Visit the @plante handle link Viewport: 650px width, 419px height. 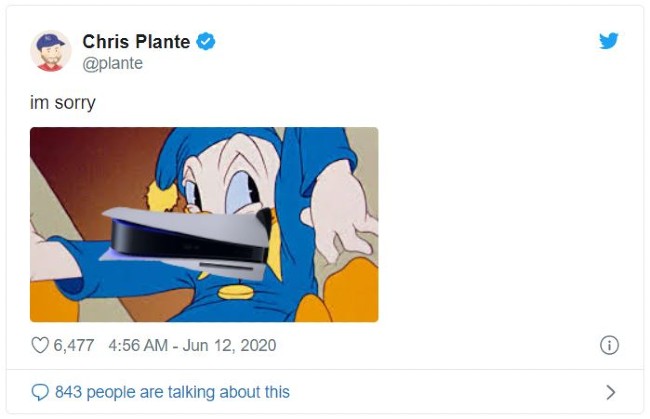(x=112, y=63)
